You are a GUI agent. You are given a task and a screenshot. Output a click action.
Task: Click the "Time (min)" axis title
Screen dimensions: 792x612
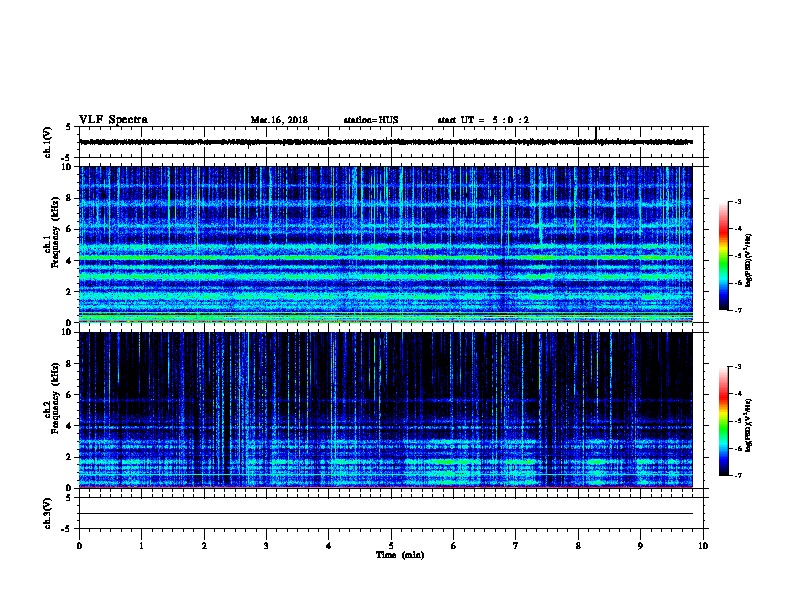(400, 555)
